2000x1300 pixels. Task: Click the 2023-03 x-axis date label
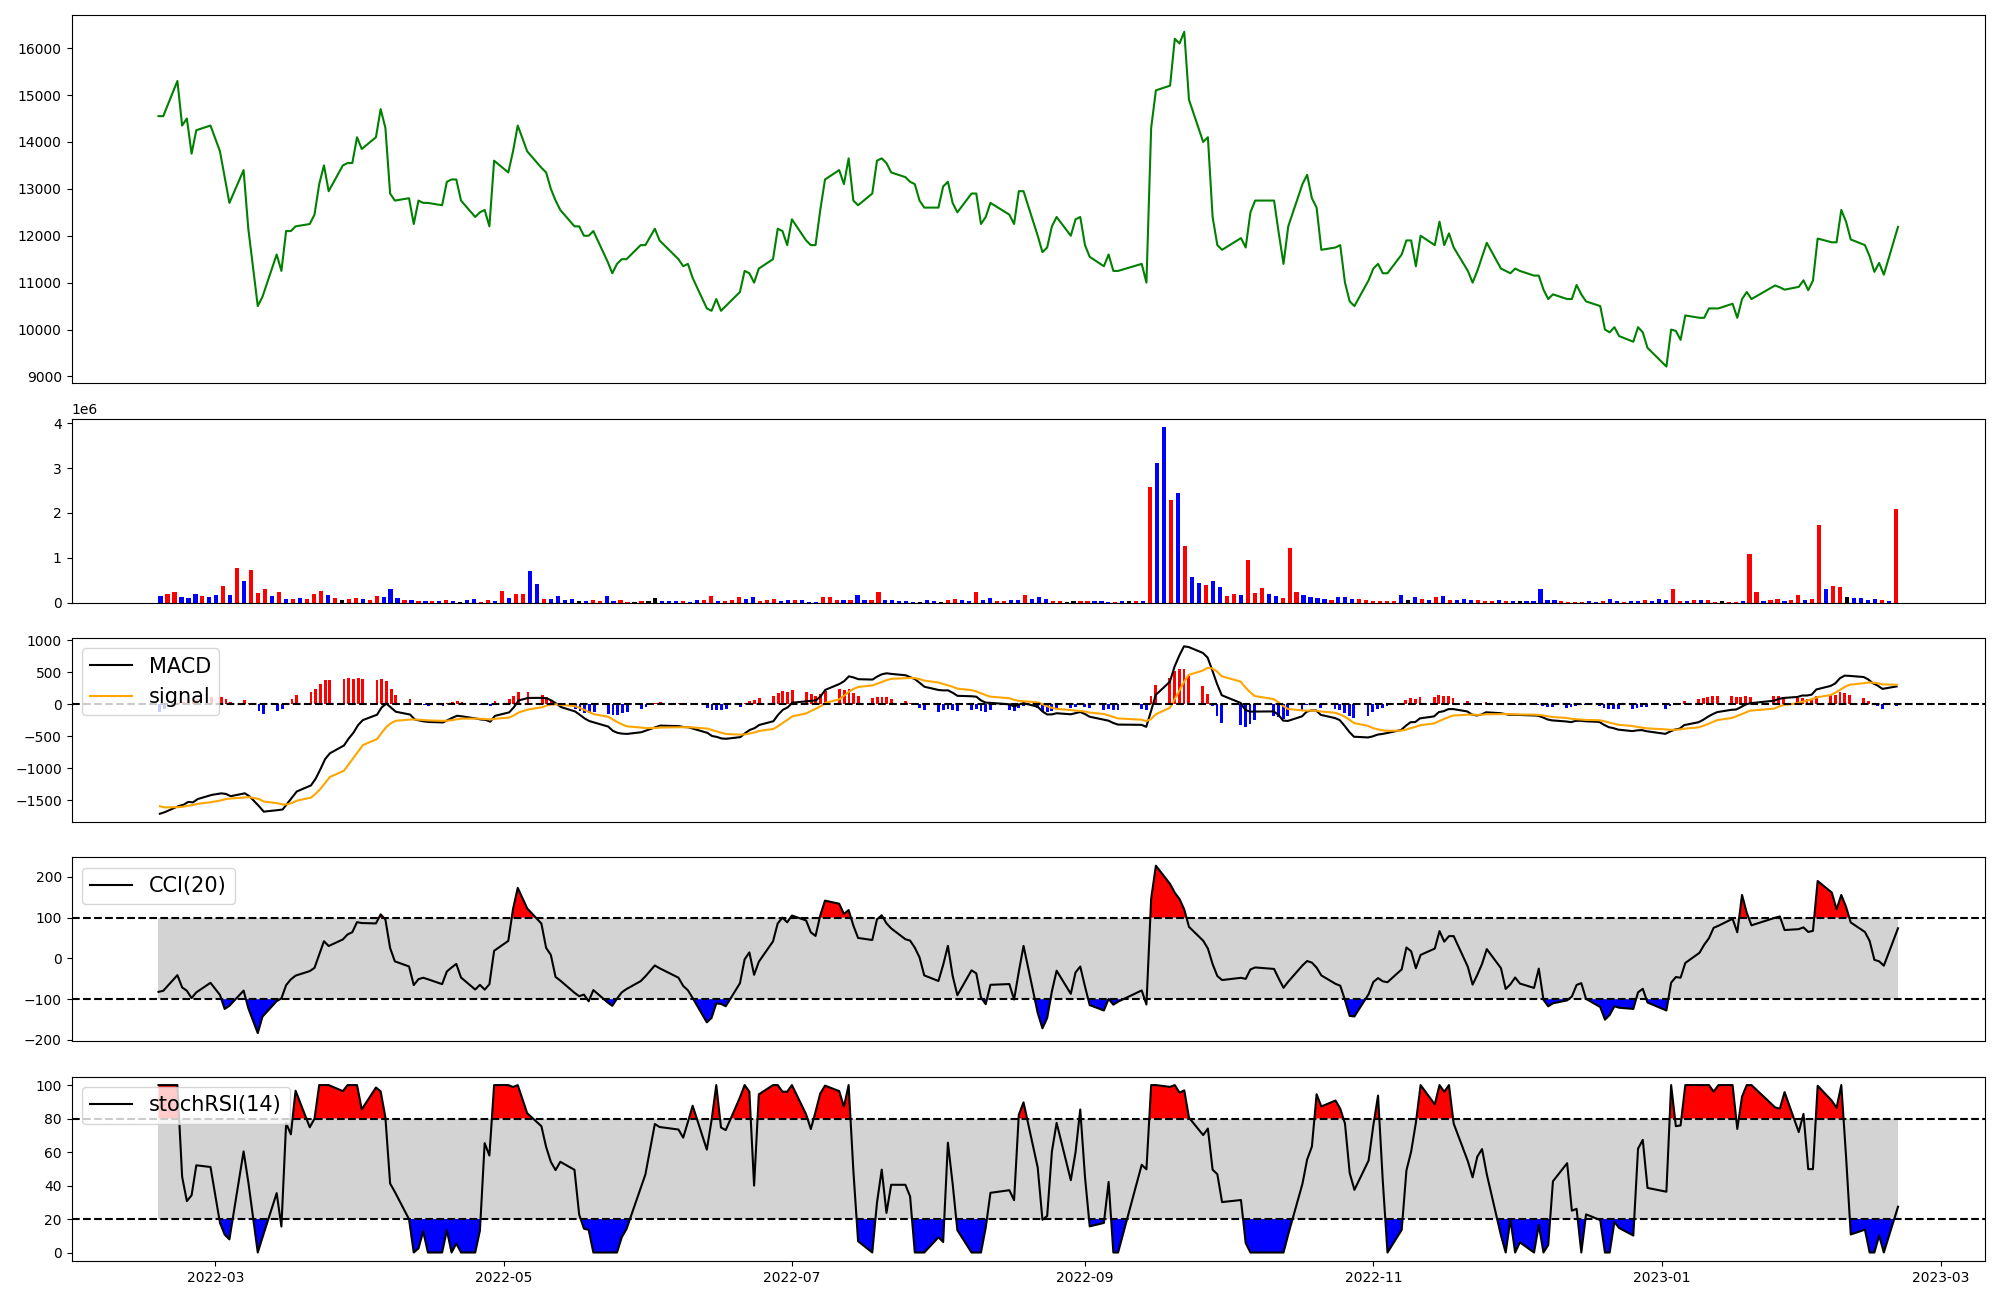(x=1941, y=1277)
